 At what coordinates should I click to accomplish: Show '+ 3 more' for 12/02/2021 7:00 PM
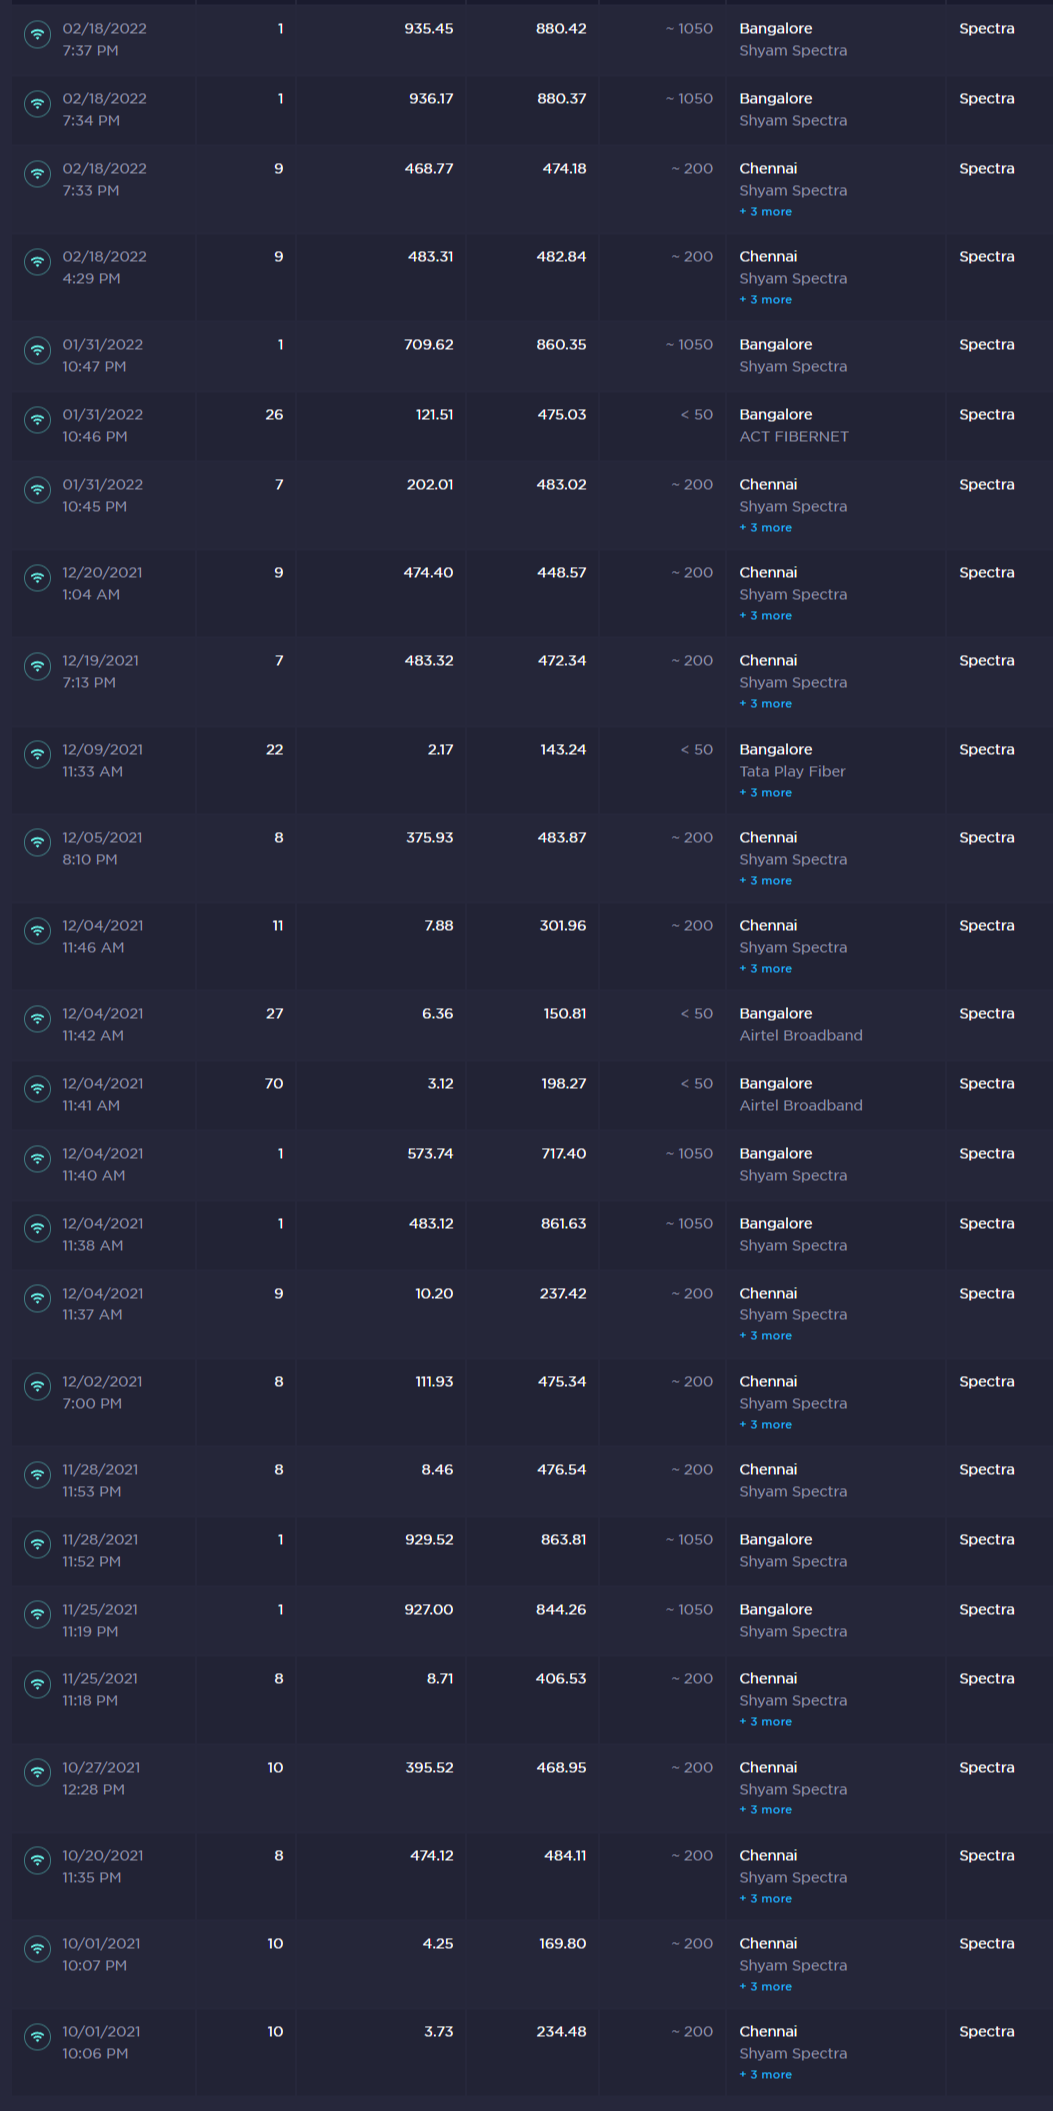click(765, 1425)
